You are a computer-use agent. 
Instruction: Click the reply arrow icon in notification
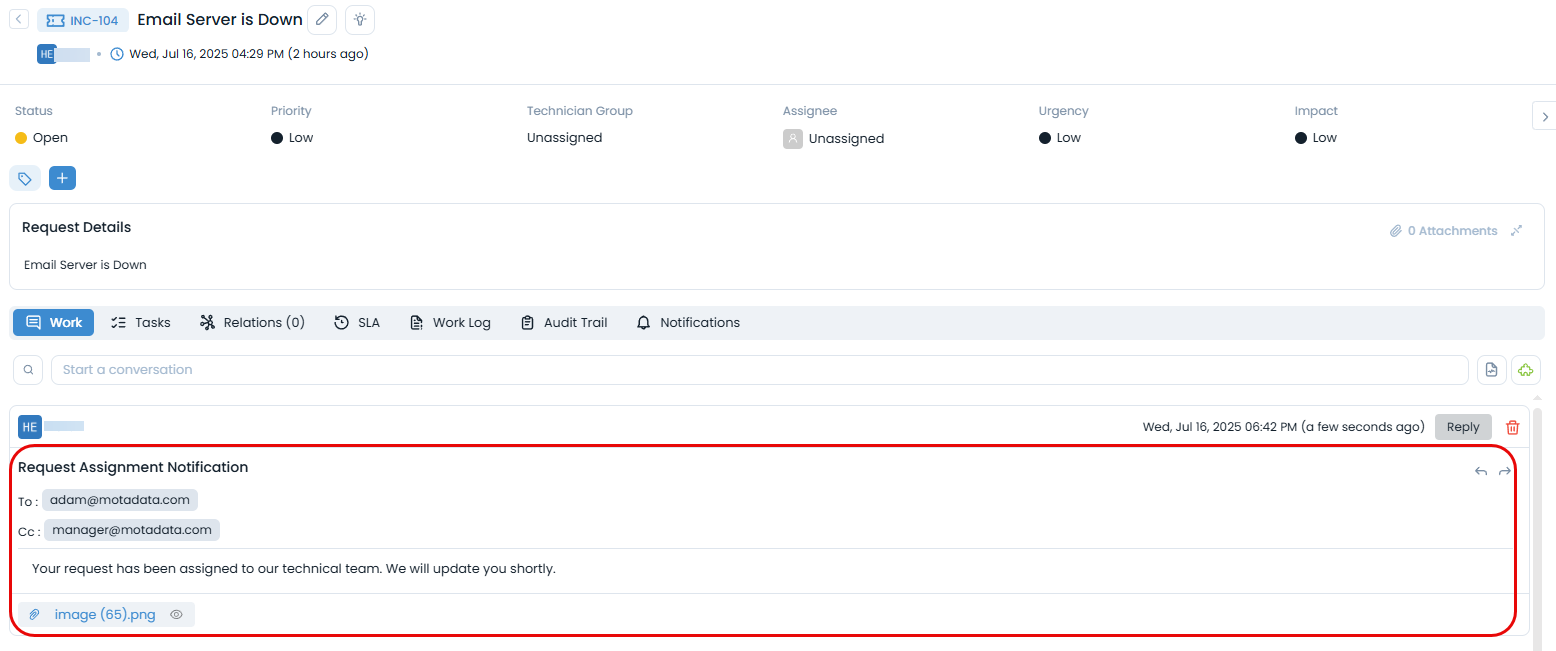pyautogui.click(x=1481, y=471)
